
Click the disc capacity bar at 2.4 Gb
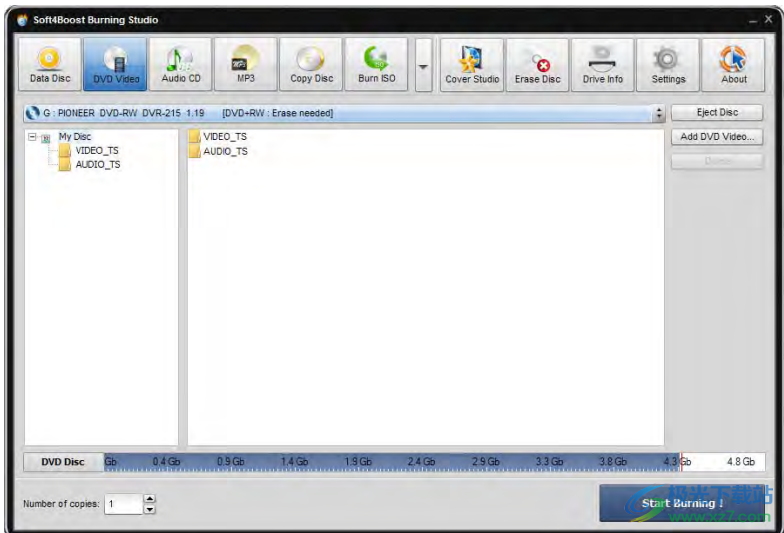point(421,462)
